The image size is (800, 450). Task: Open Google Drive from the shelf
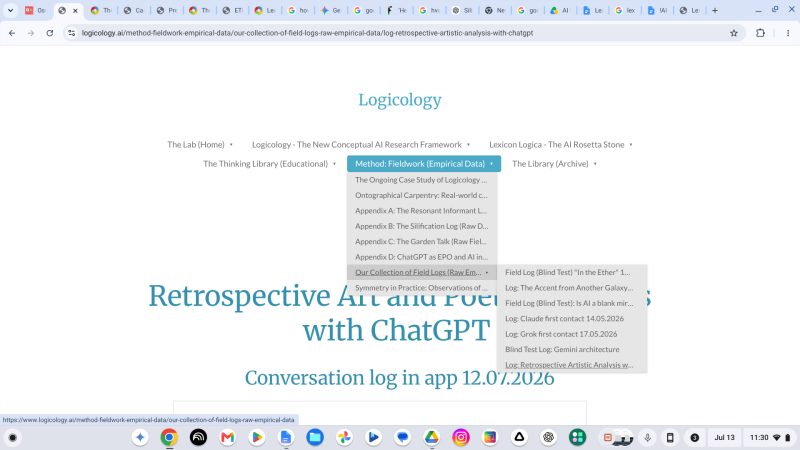[x=432, y=437]
